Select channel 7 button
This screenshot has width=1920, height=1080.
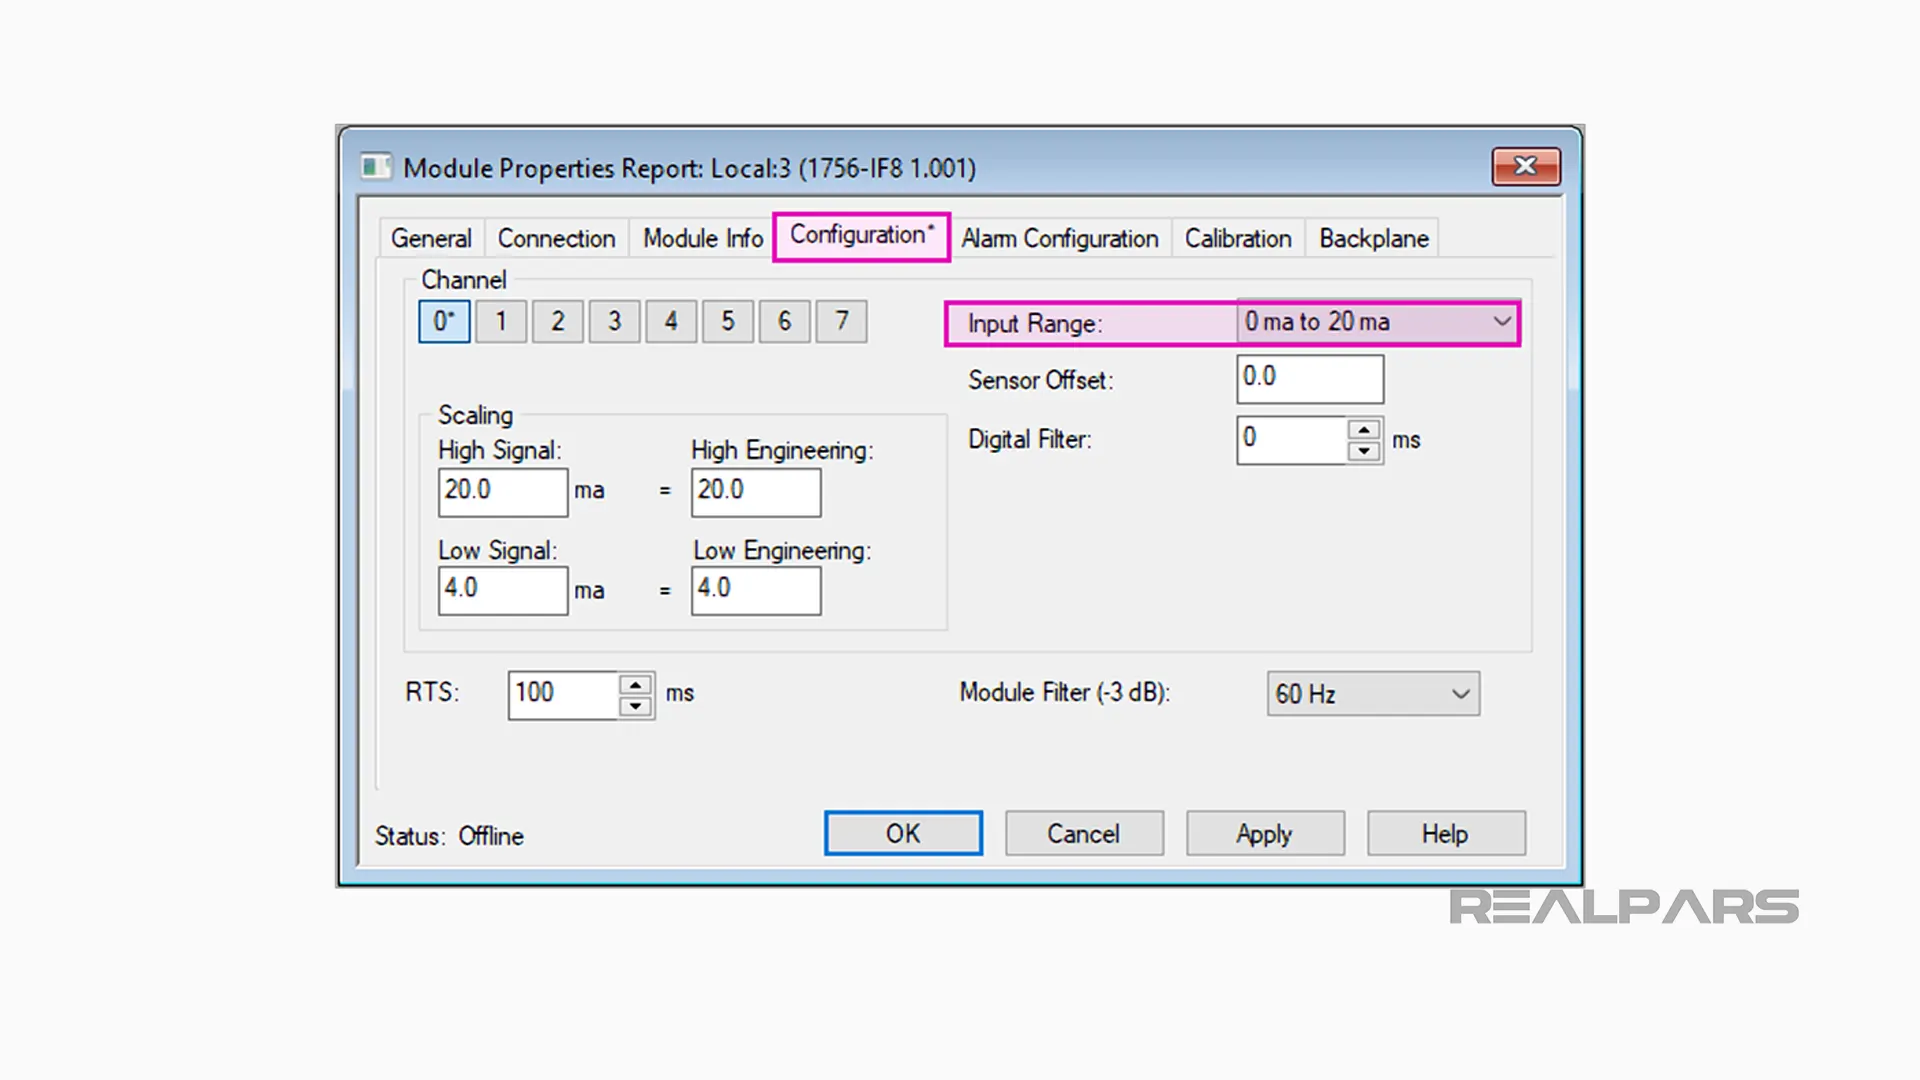click(841, 322)
